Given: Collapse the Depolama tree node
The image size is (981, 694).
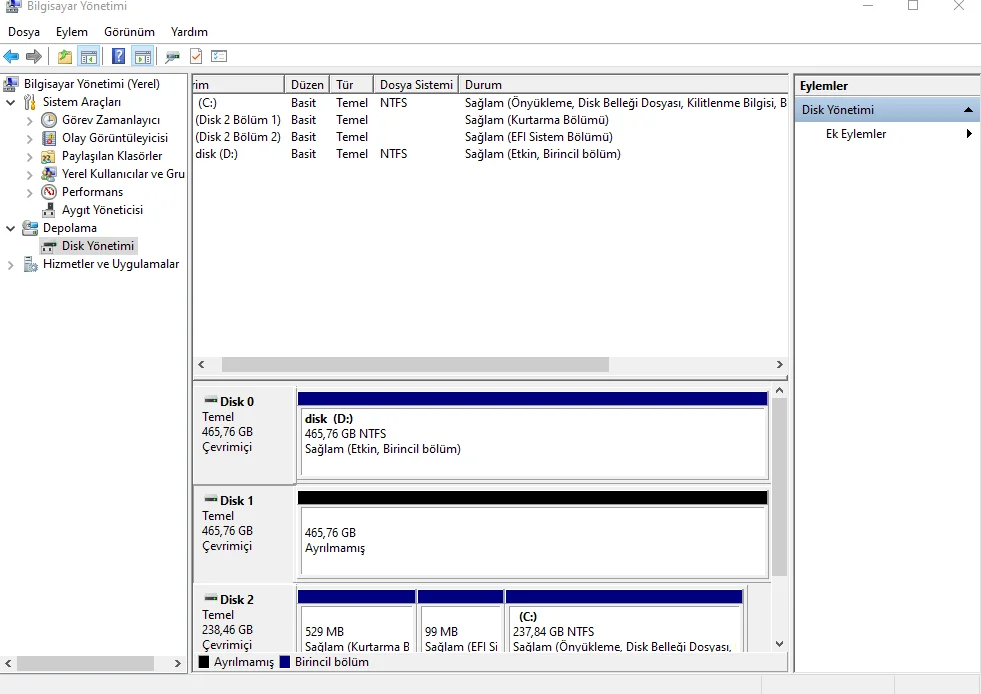Looking at the screenshot, I should [11, 228].
